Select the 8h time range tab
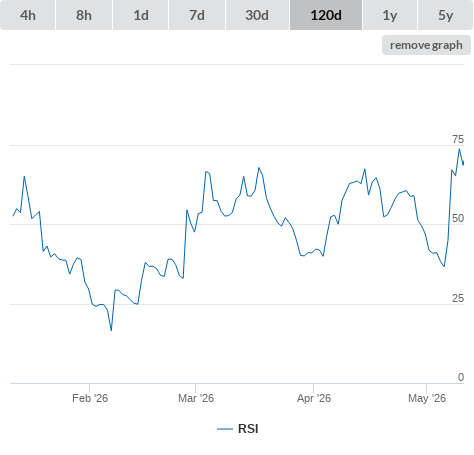This screenshot has width=474, height=455. click(x=84, y=15)
